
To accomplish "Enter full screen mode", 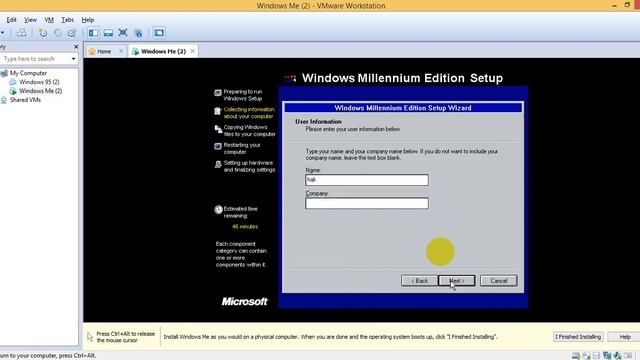I will 123,33.
